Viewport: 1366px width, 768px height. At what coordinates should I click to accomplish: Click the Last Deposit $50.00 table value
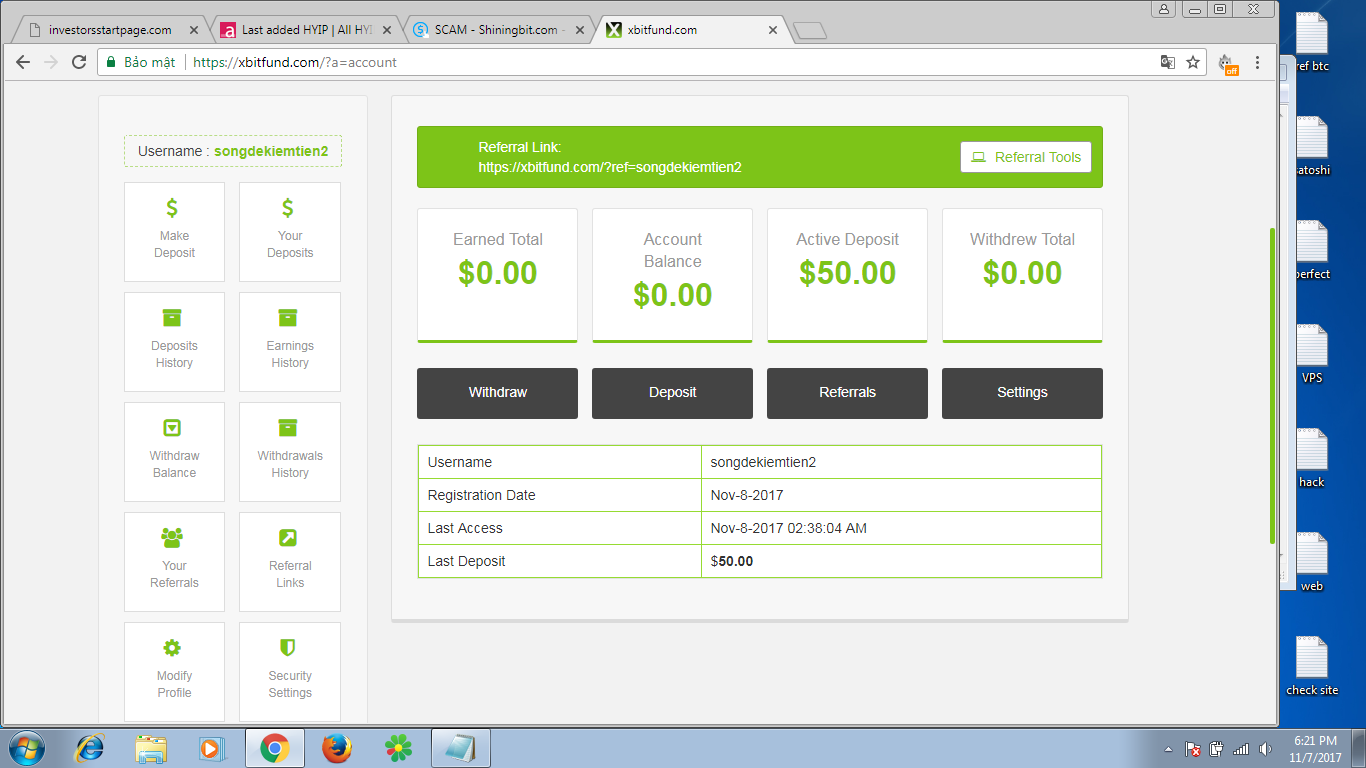point(732,561)
